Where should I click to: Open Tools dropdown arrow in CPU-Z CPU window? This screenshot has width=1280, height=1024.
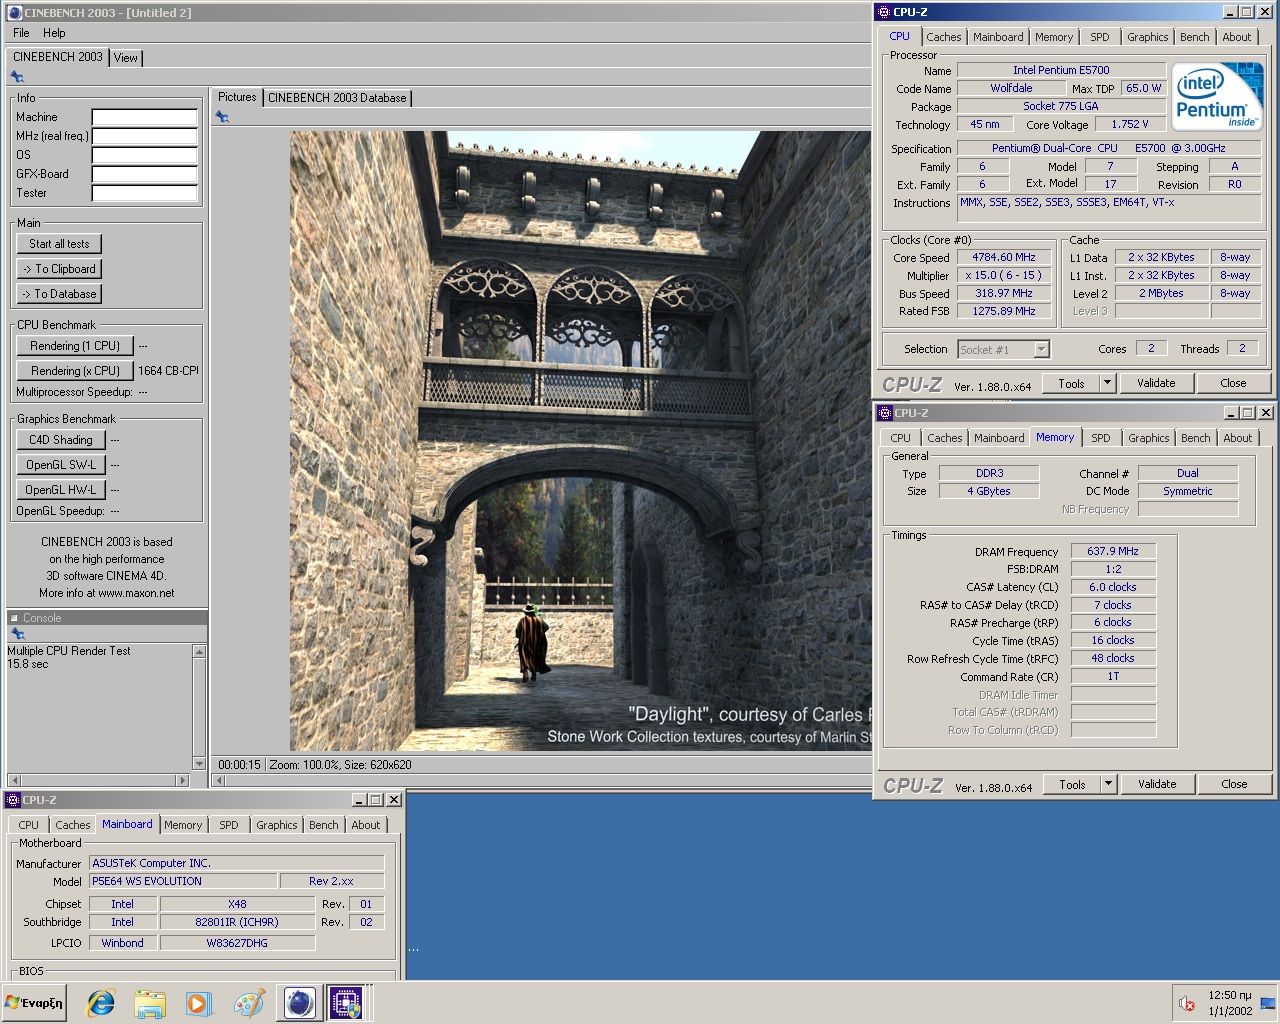point(1107,383)
